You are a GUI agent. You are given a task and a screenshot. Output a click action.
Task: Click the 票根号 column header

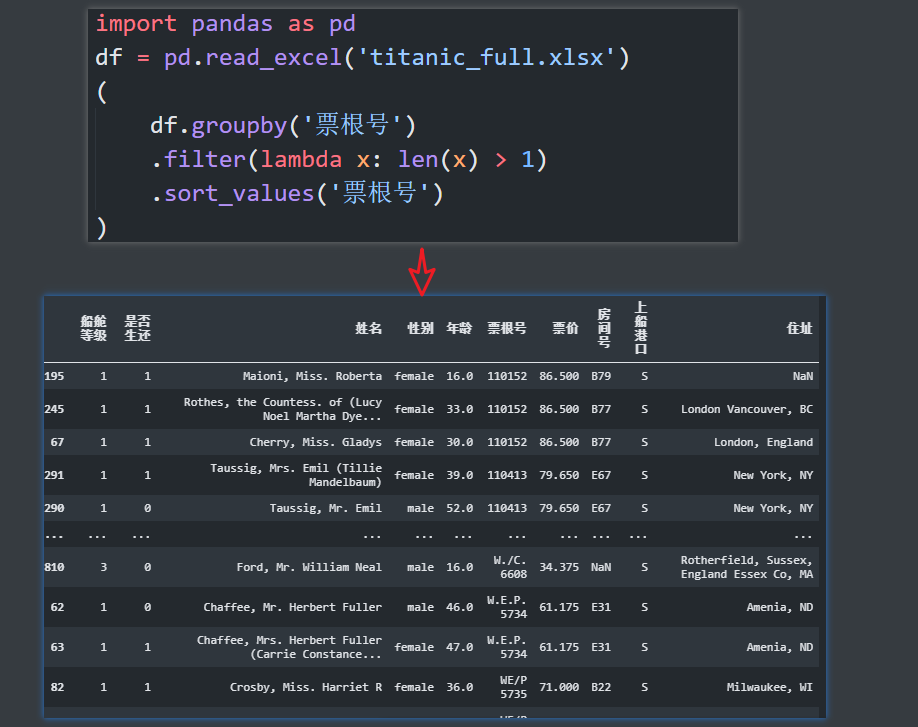507,328
